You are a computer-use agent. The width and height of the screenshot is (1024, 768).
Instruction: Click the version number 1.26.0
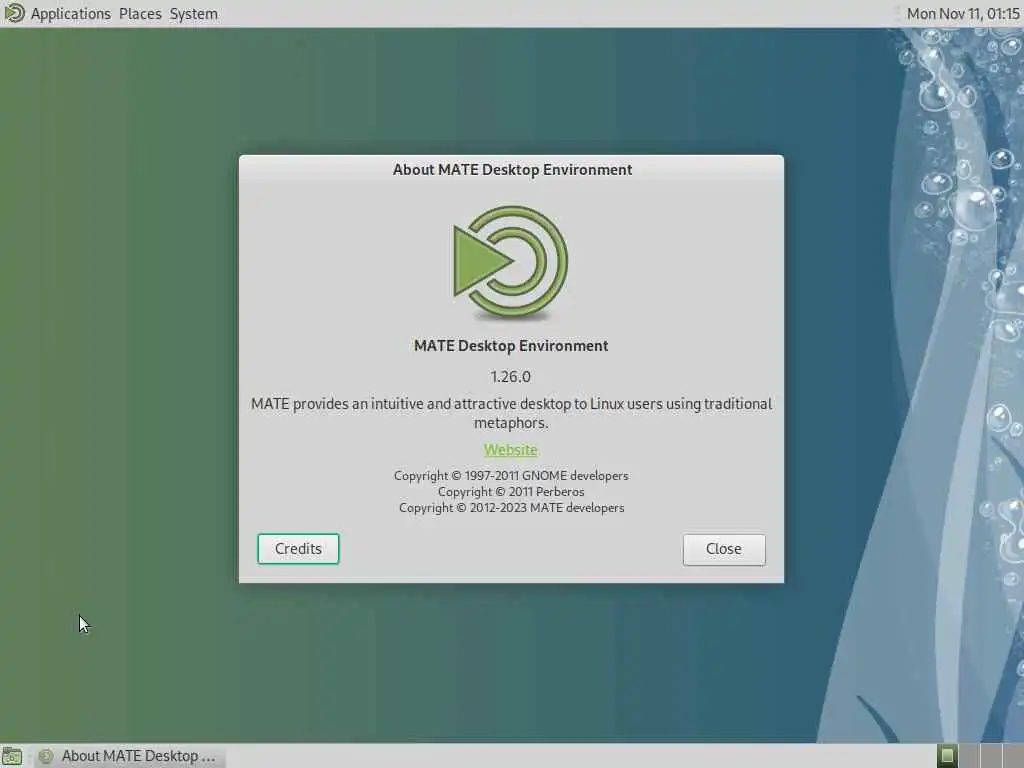coord(511,377)
